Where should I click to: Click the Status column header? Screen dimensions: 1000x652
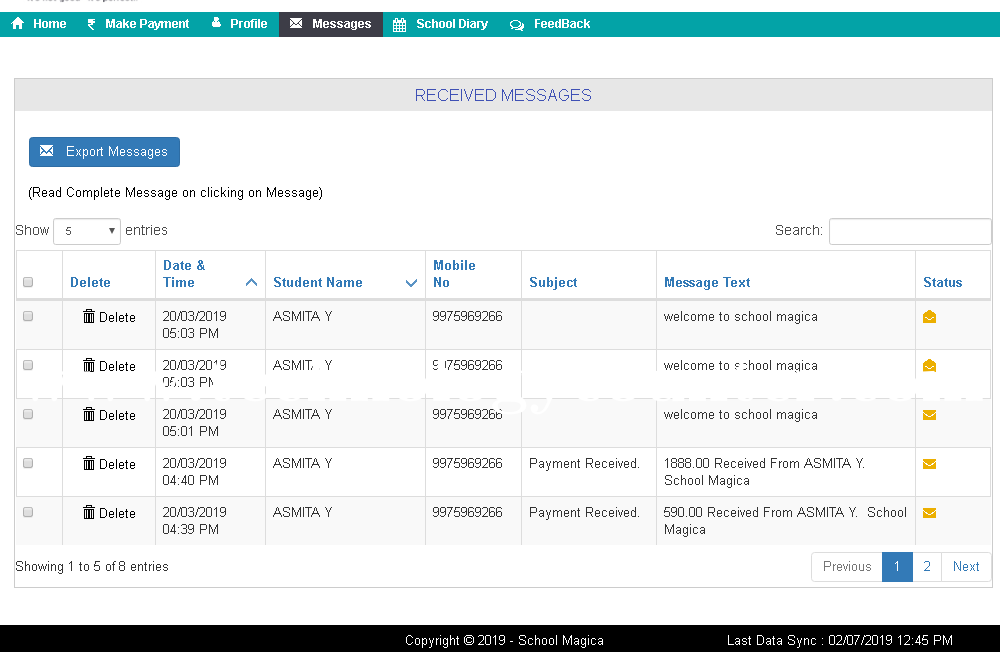pyautogui.click(x=953, y=274)
